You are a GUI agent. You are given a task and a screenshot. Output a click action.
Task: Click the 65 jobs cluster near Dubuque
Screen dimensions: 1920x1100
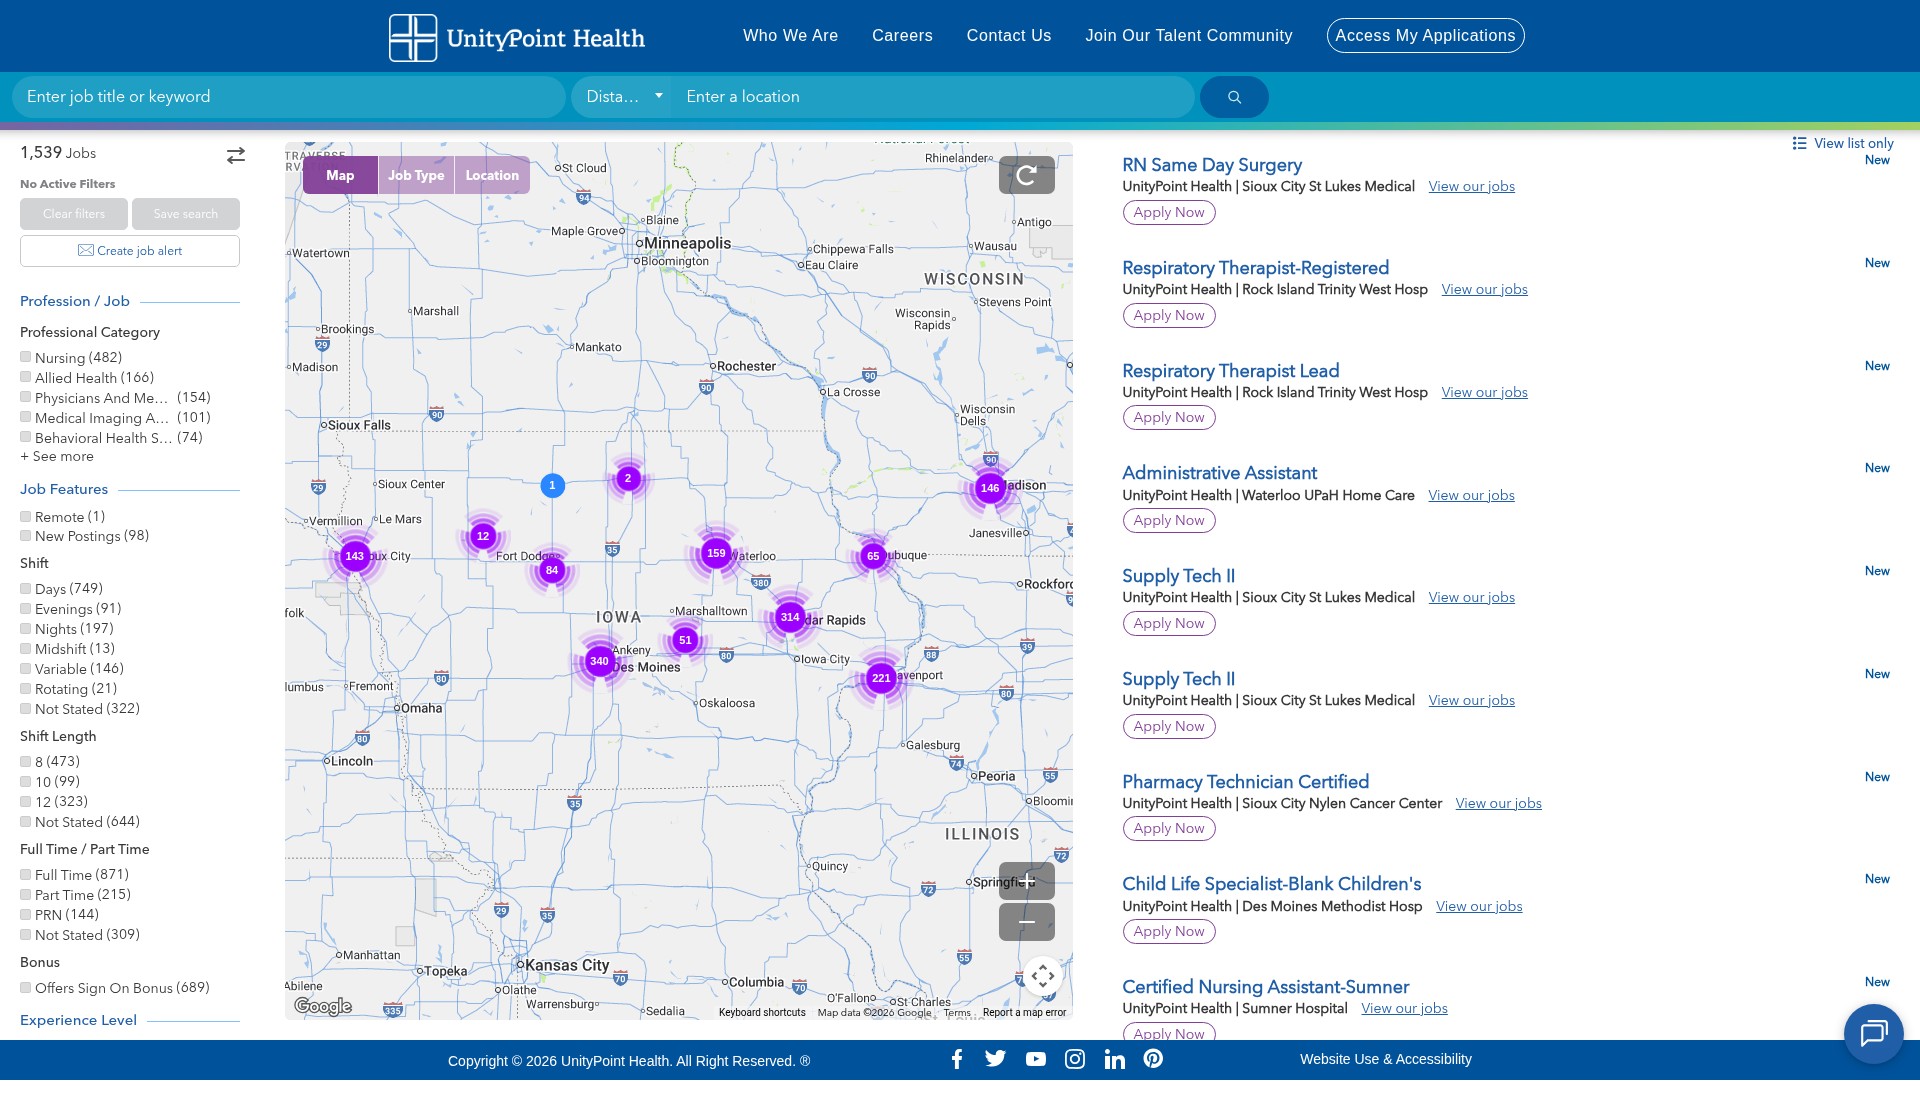coord(873,556)
